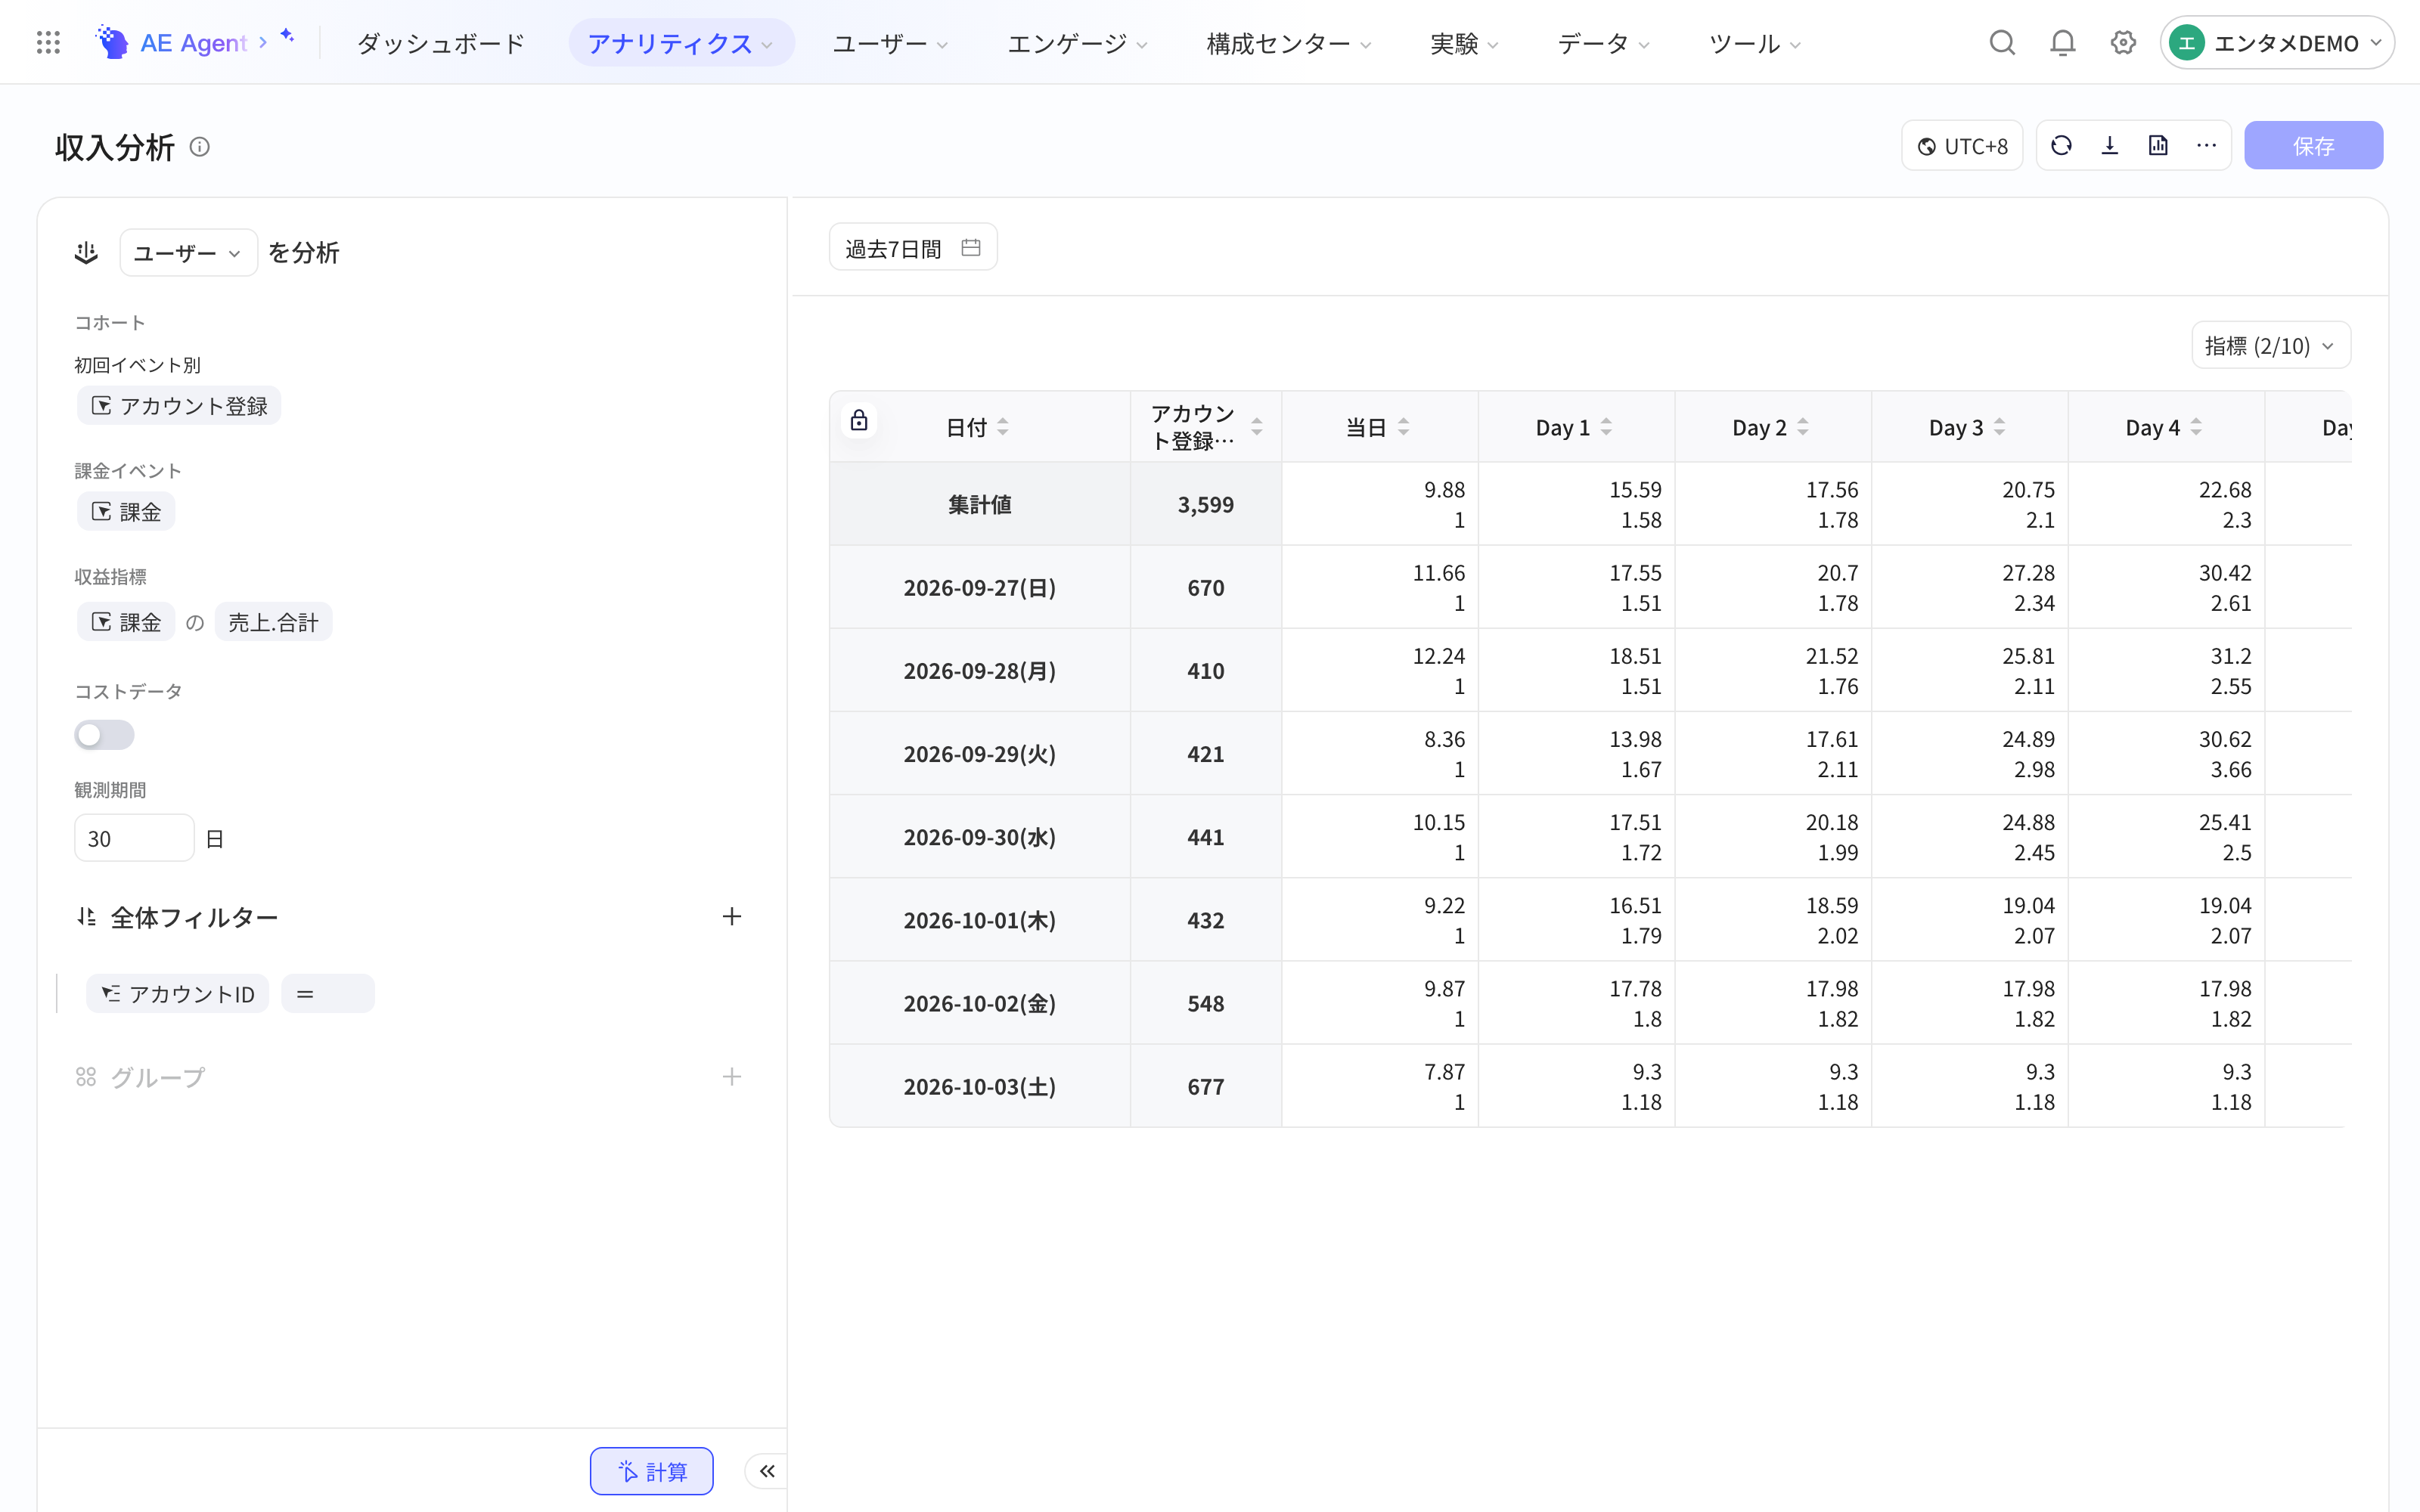Viewport: 2420px width, 1512px height.
Task: Open the エンタメDEMO project dropdown
Action: tap(2277, 43)
